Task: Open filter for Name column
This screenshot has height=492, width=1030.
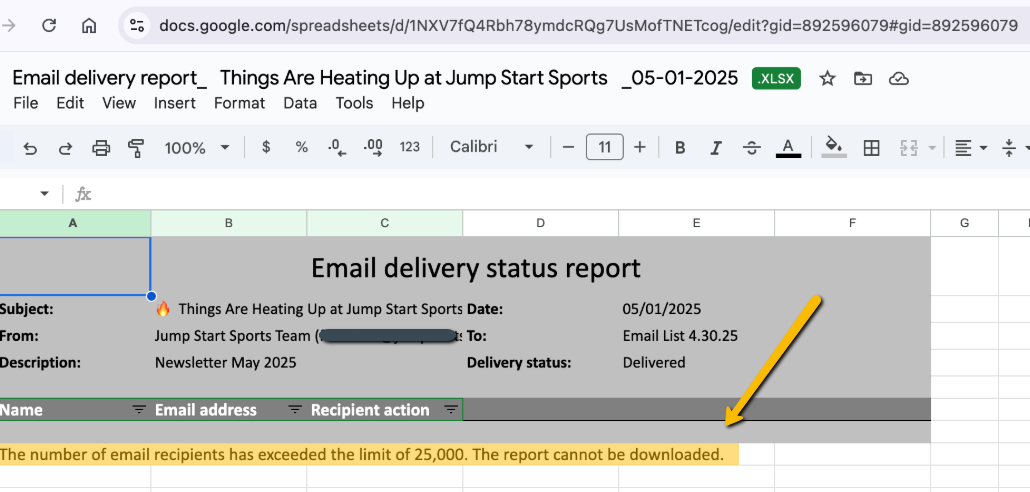Action: (x=139, y=410)
